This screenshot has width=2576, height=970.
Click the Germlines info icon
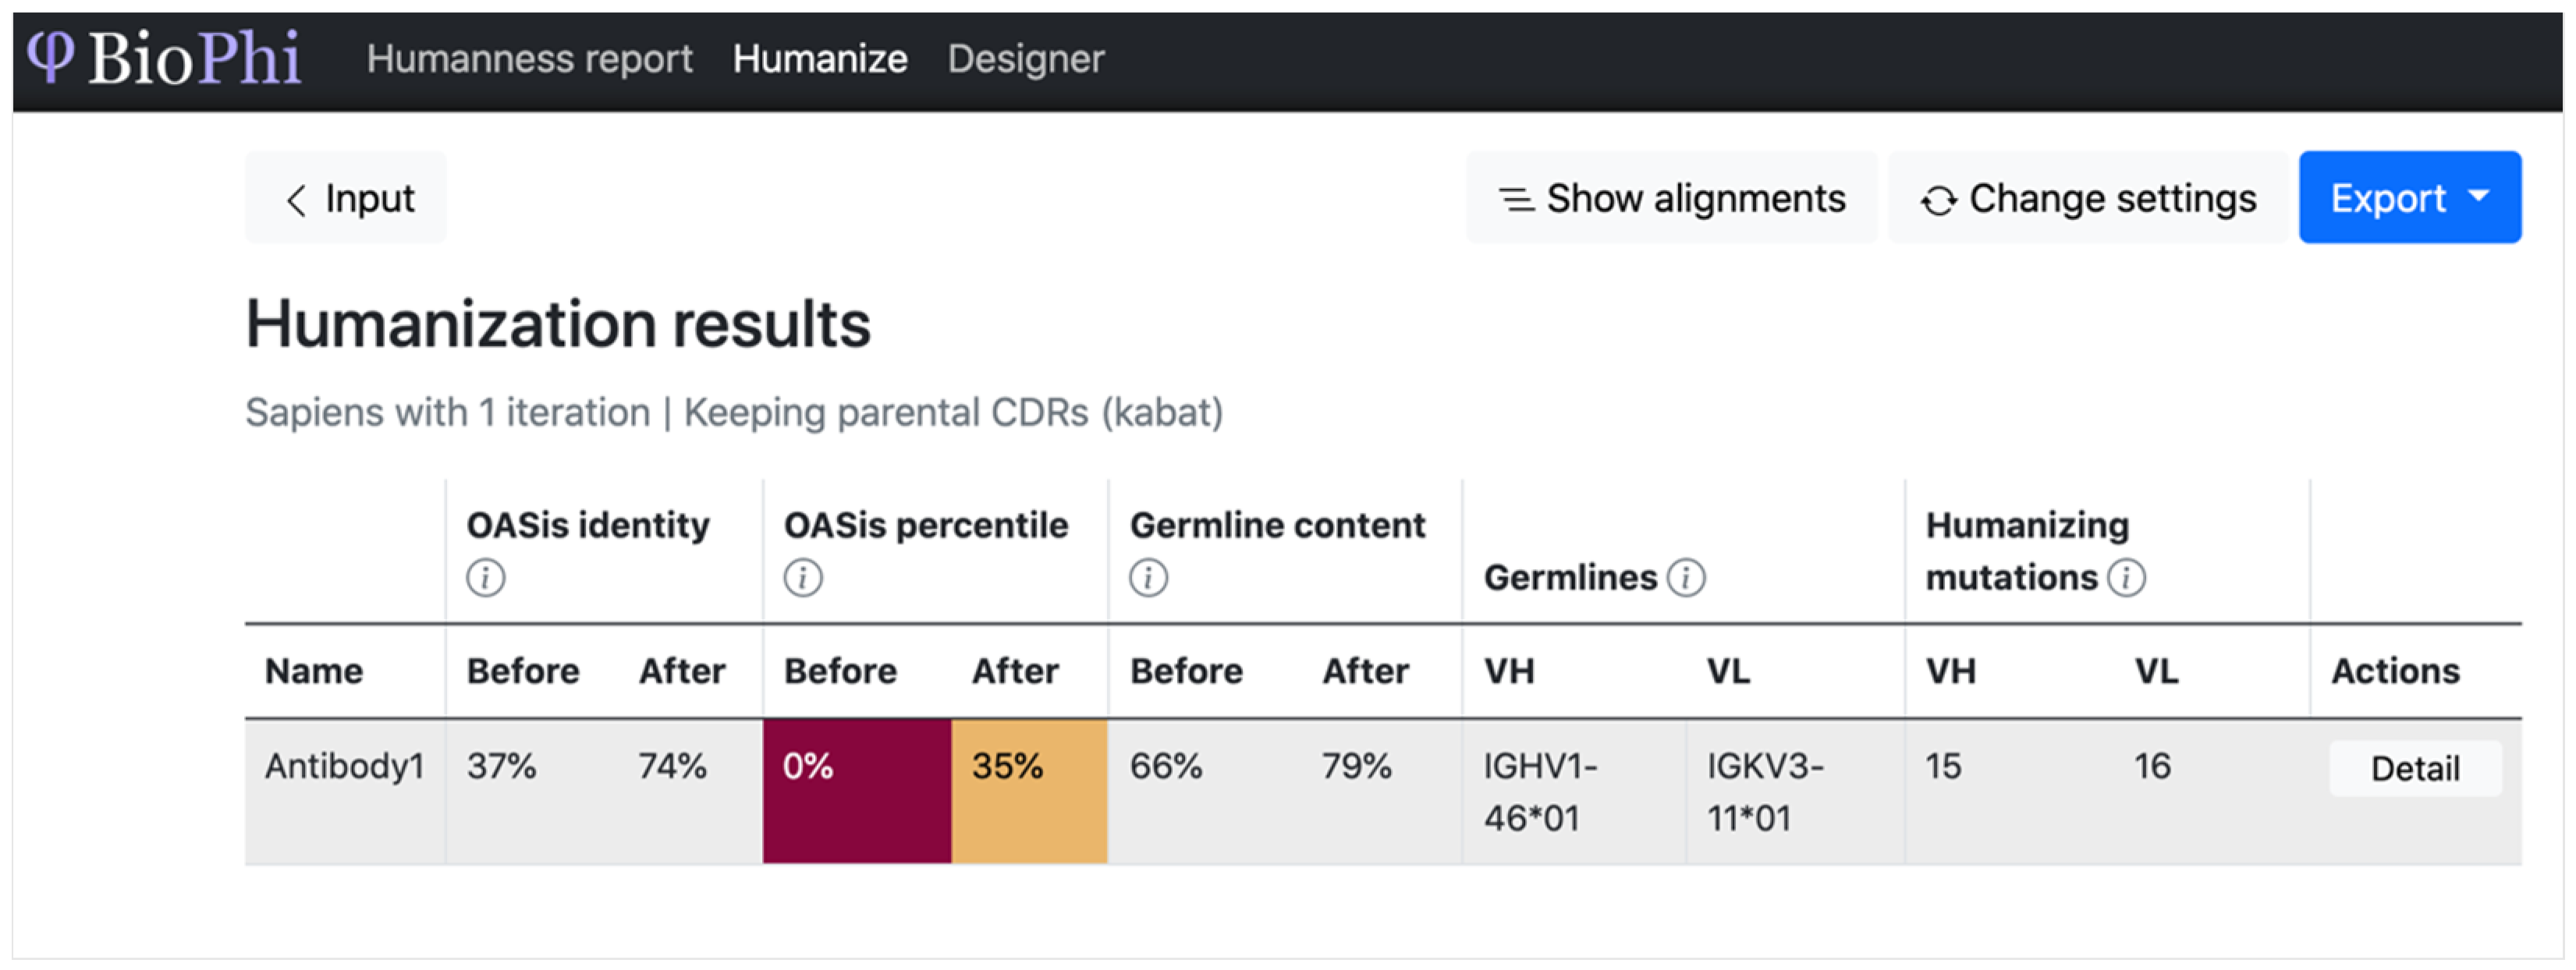[1686, 578]
